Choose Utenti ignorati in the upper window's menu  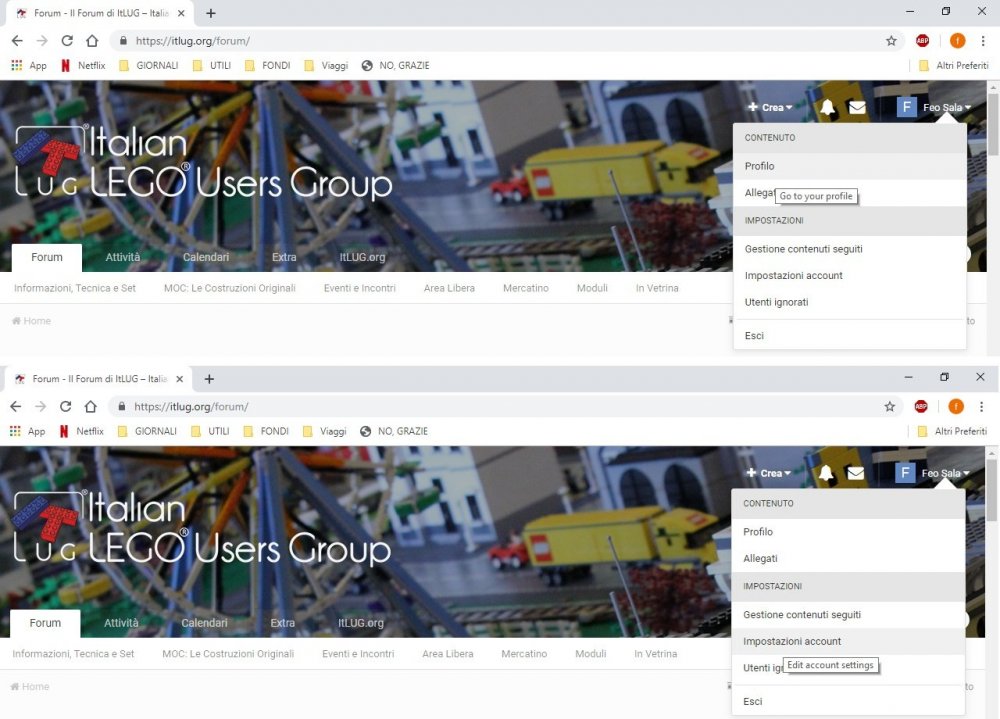click(x=849, y=302)
